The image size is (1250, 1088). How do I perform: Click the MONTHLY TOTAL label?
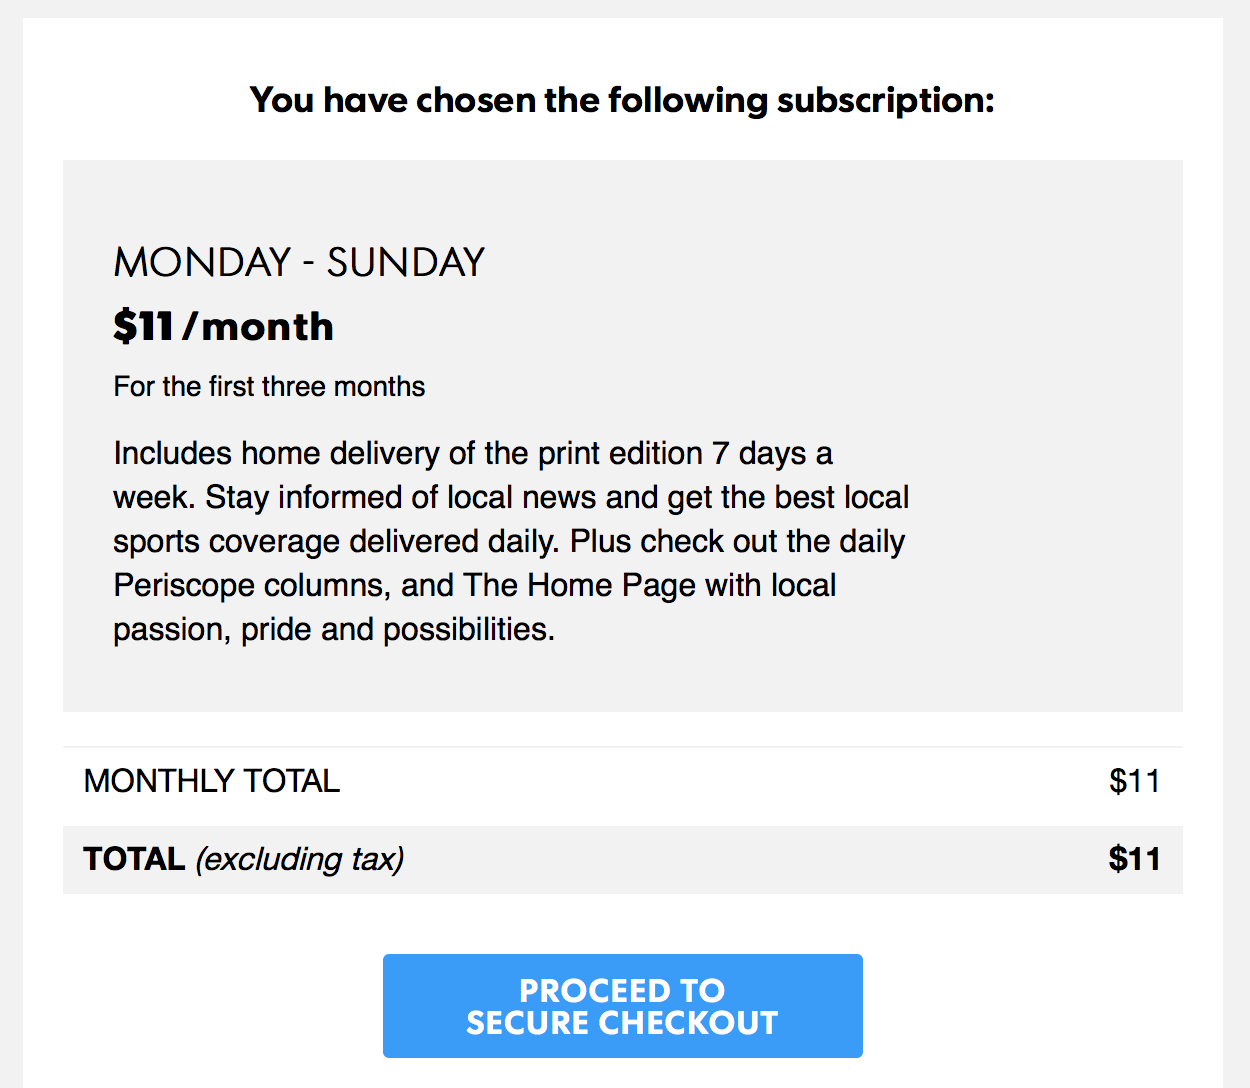[212, 781]
